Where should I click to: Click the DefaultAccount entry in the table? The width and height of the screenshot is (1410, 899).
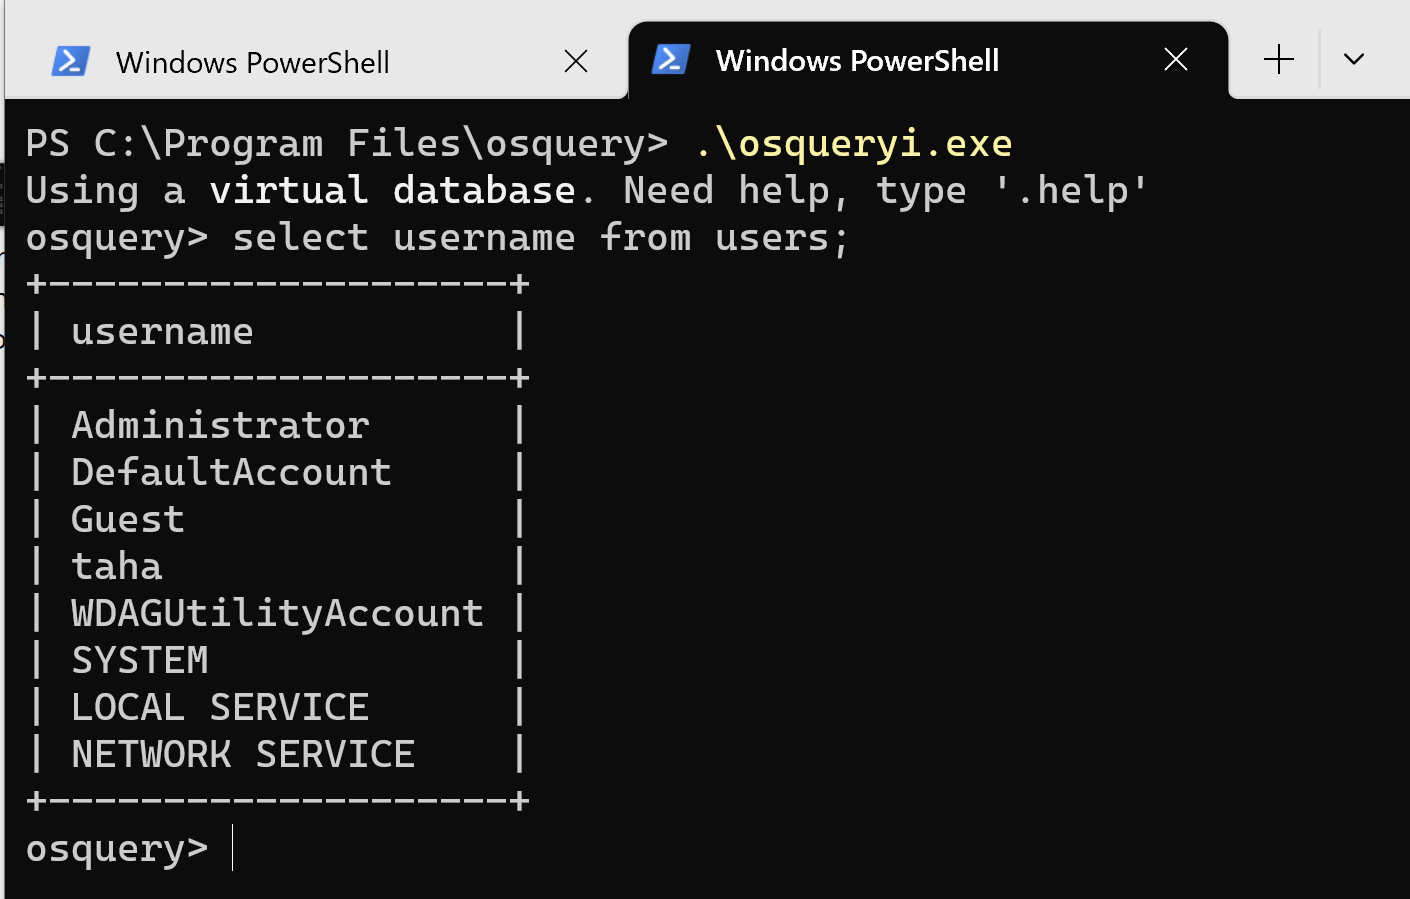tap(231, 473)
